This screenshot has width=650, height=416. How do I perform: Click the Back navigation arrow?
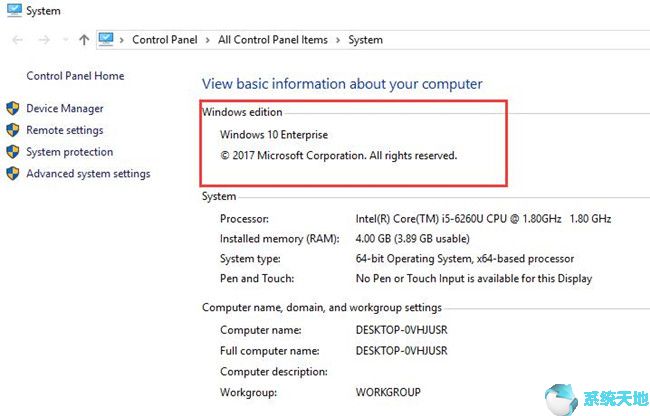click(17, 40)
